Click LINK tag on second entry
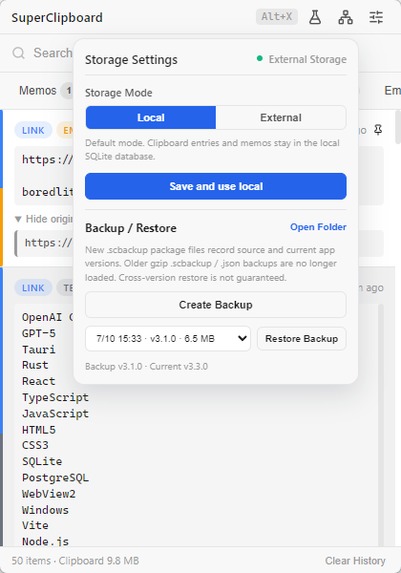This screenshot has width=401, height=573. pyautogui.click(x=33, y=288)
